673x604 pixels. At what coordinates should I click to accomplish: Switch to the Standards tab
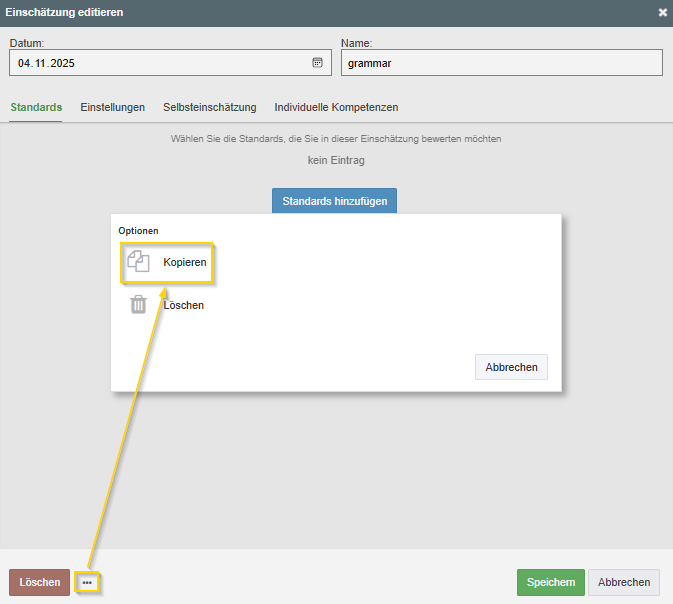pyautogui.click(x=36, y=107)
